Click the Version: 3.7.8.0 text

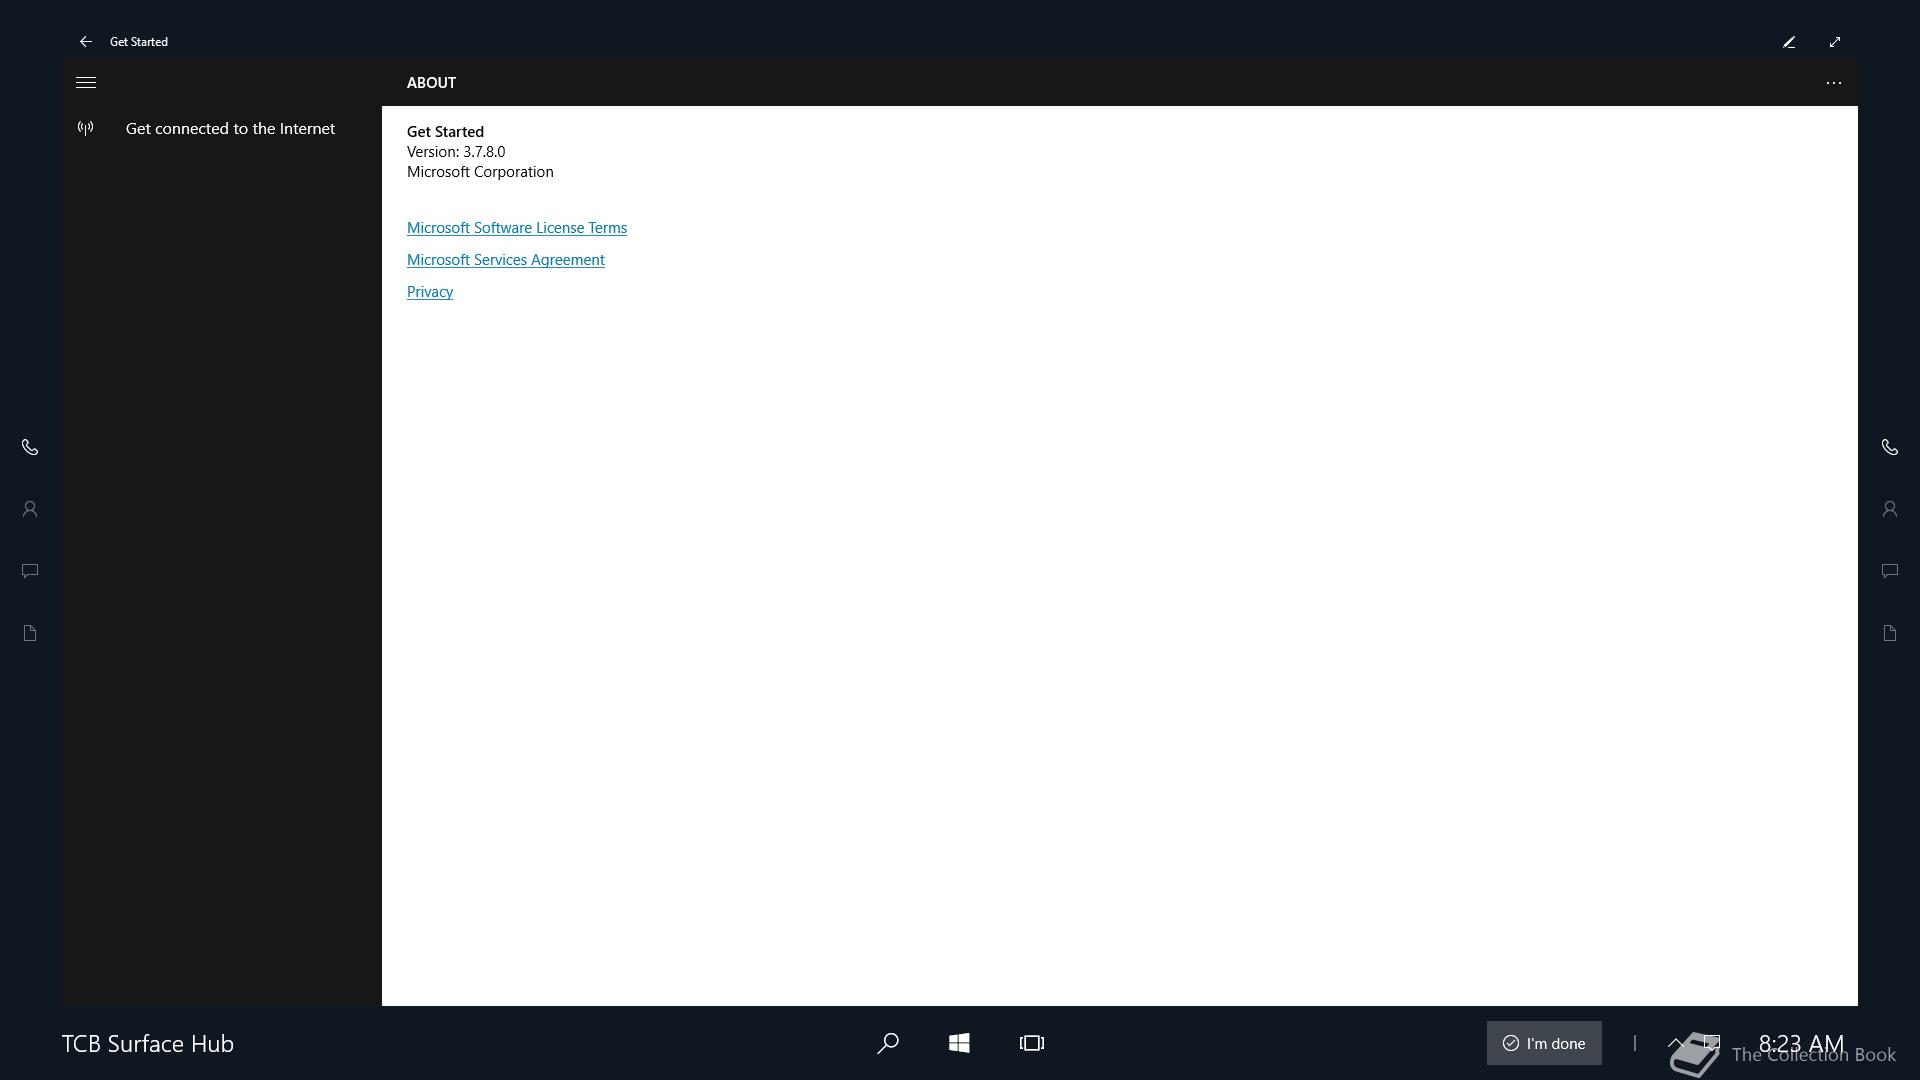(x=456, y=152)
